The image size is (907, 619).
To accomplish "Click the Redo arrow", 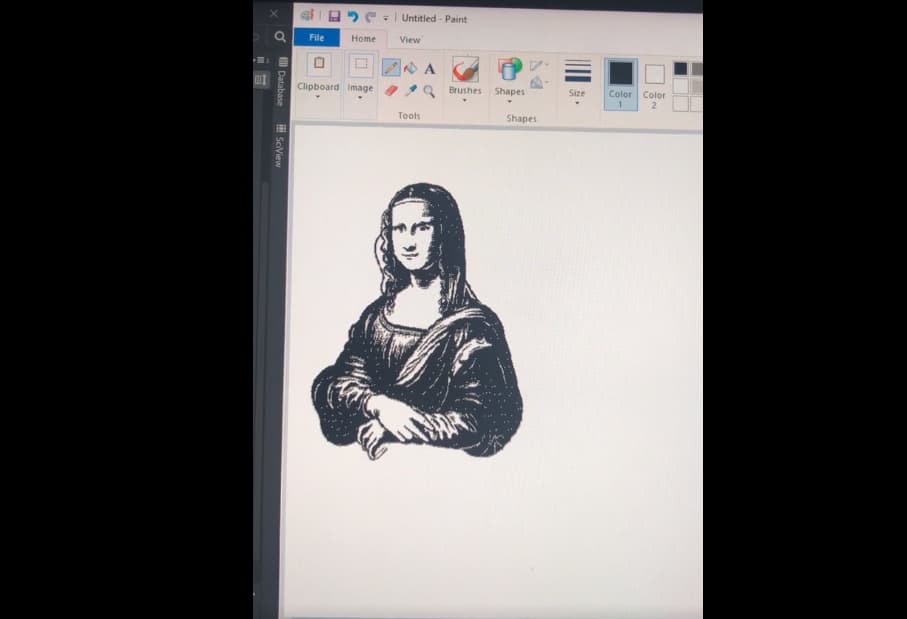I will [x=368, y=17].
